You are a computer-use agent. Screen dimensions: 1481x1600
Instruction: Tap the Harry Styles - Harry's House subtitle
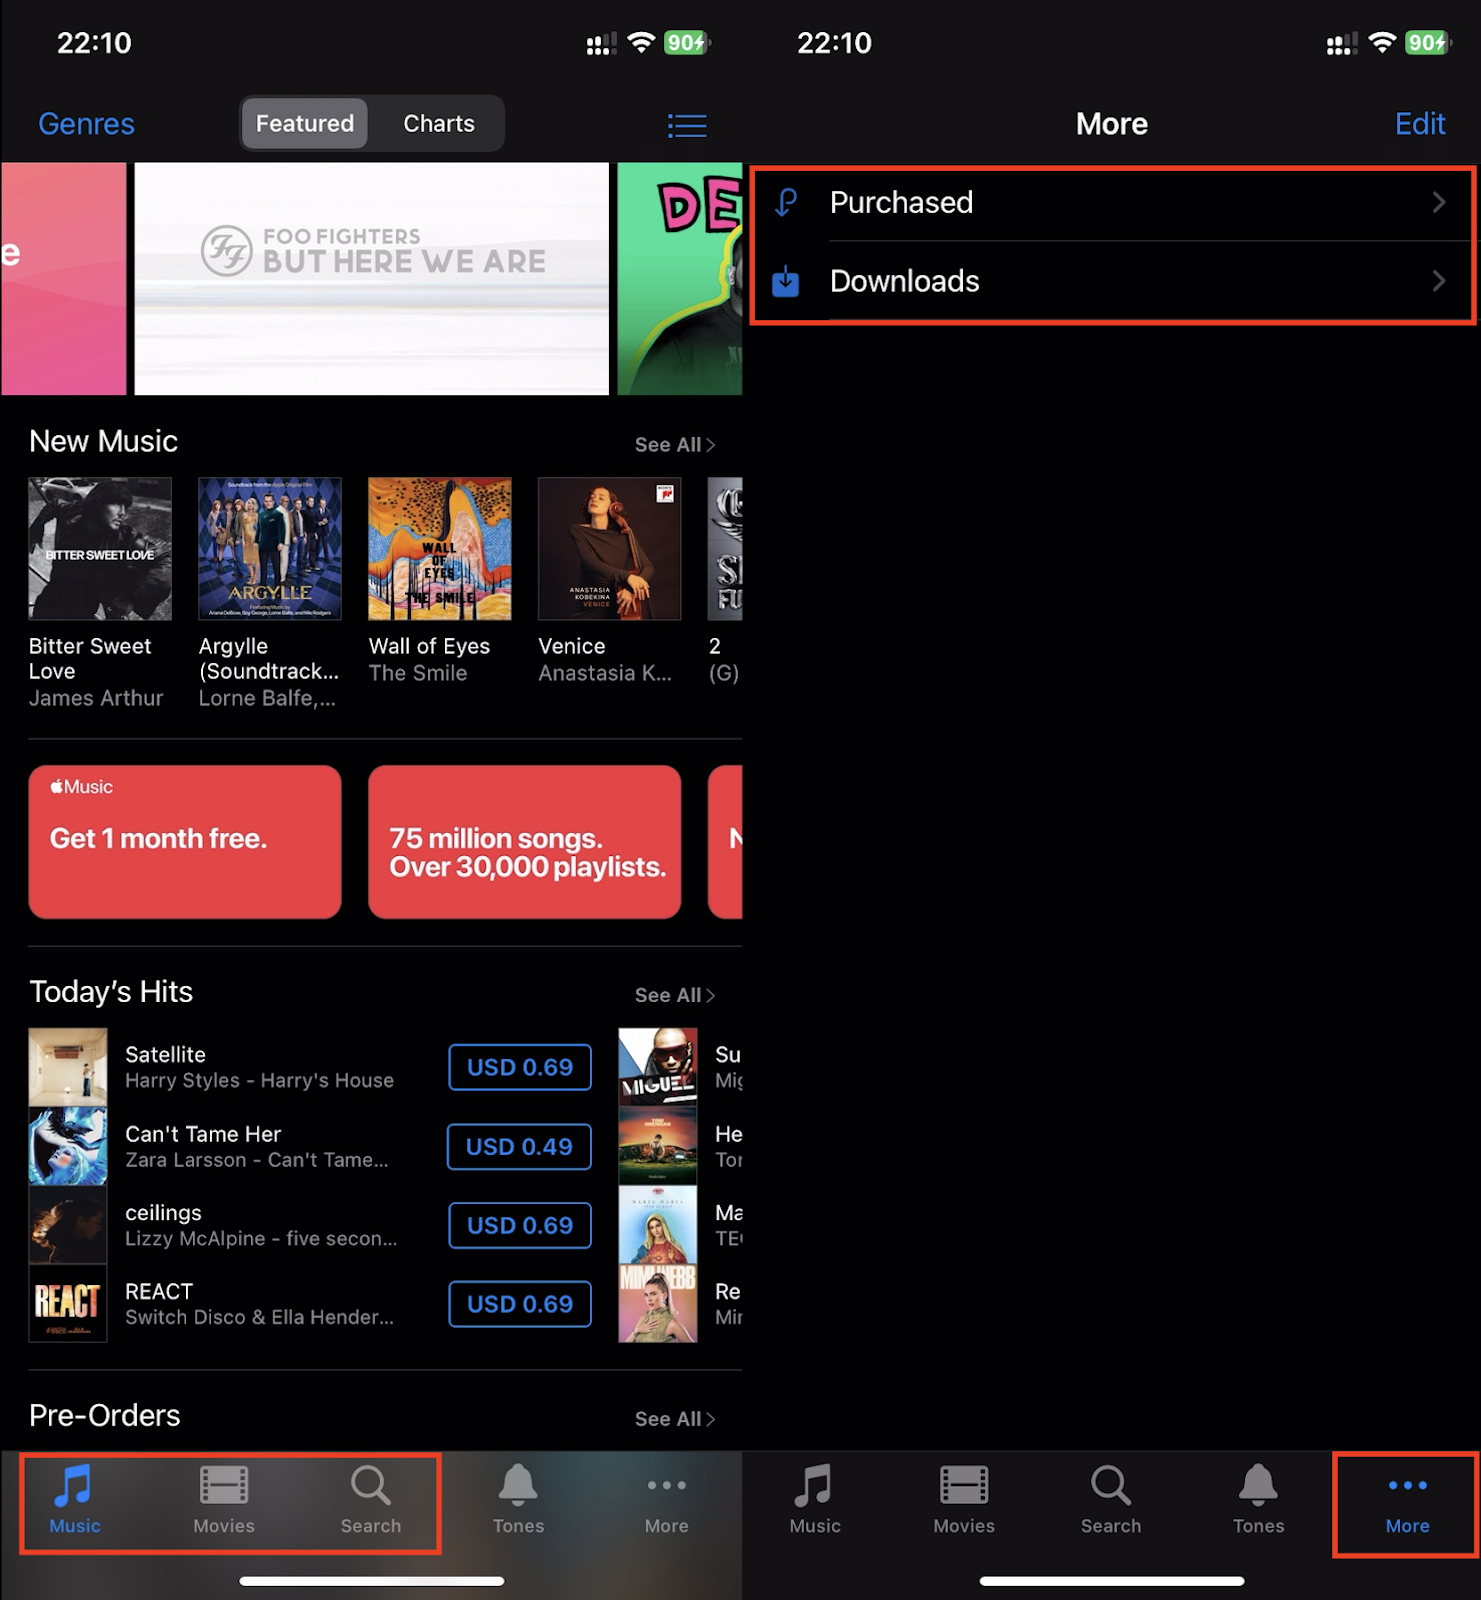(x=259, y=1081)
